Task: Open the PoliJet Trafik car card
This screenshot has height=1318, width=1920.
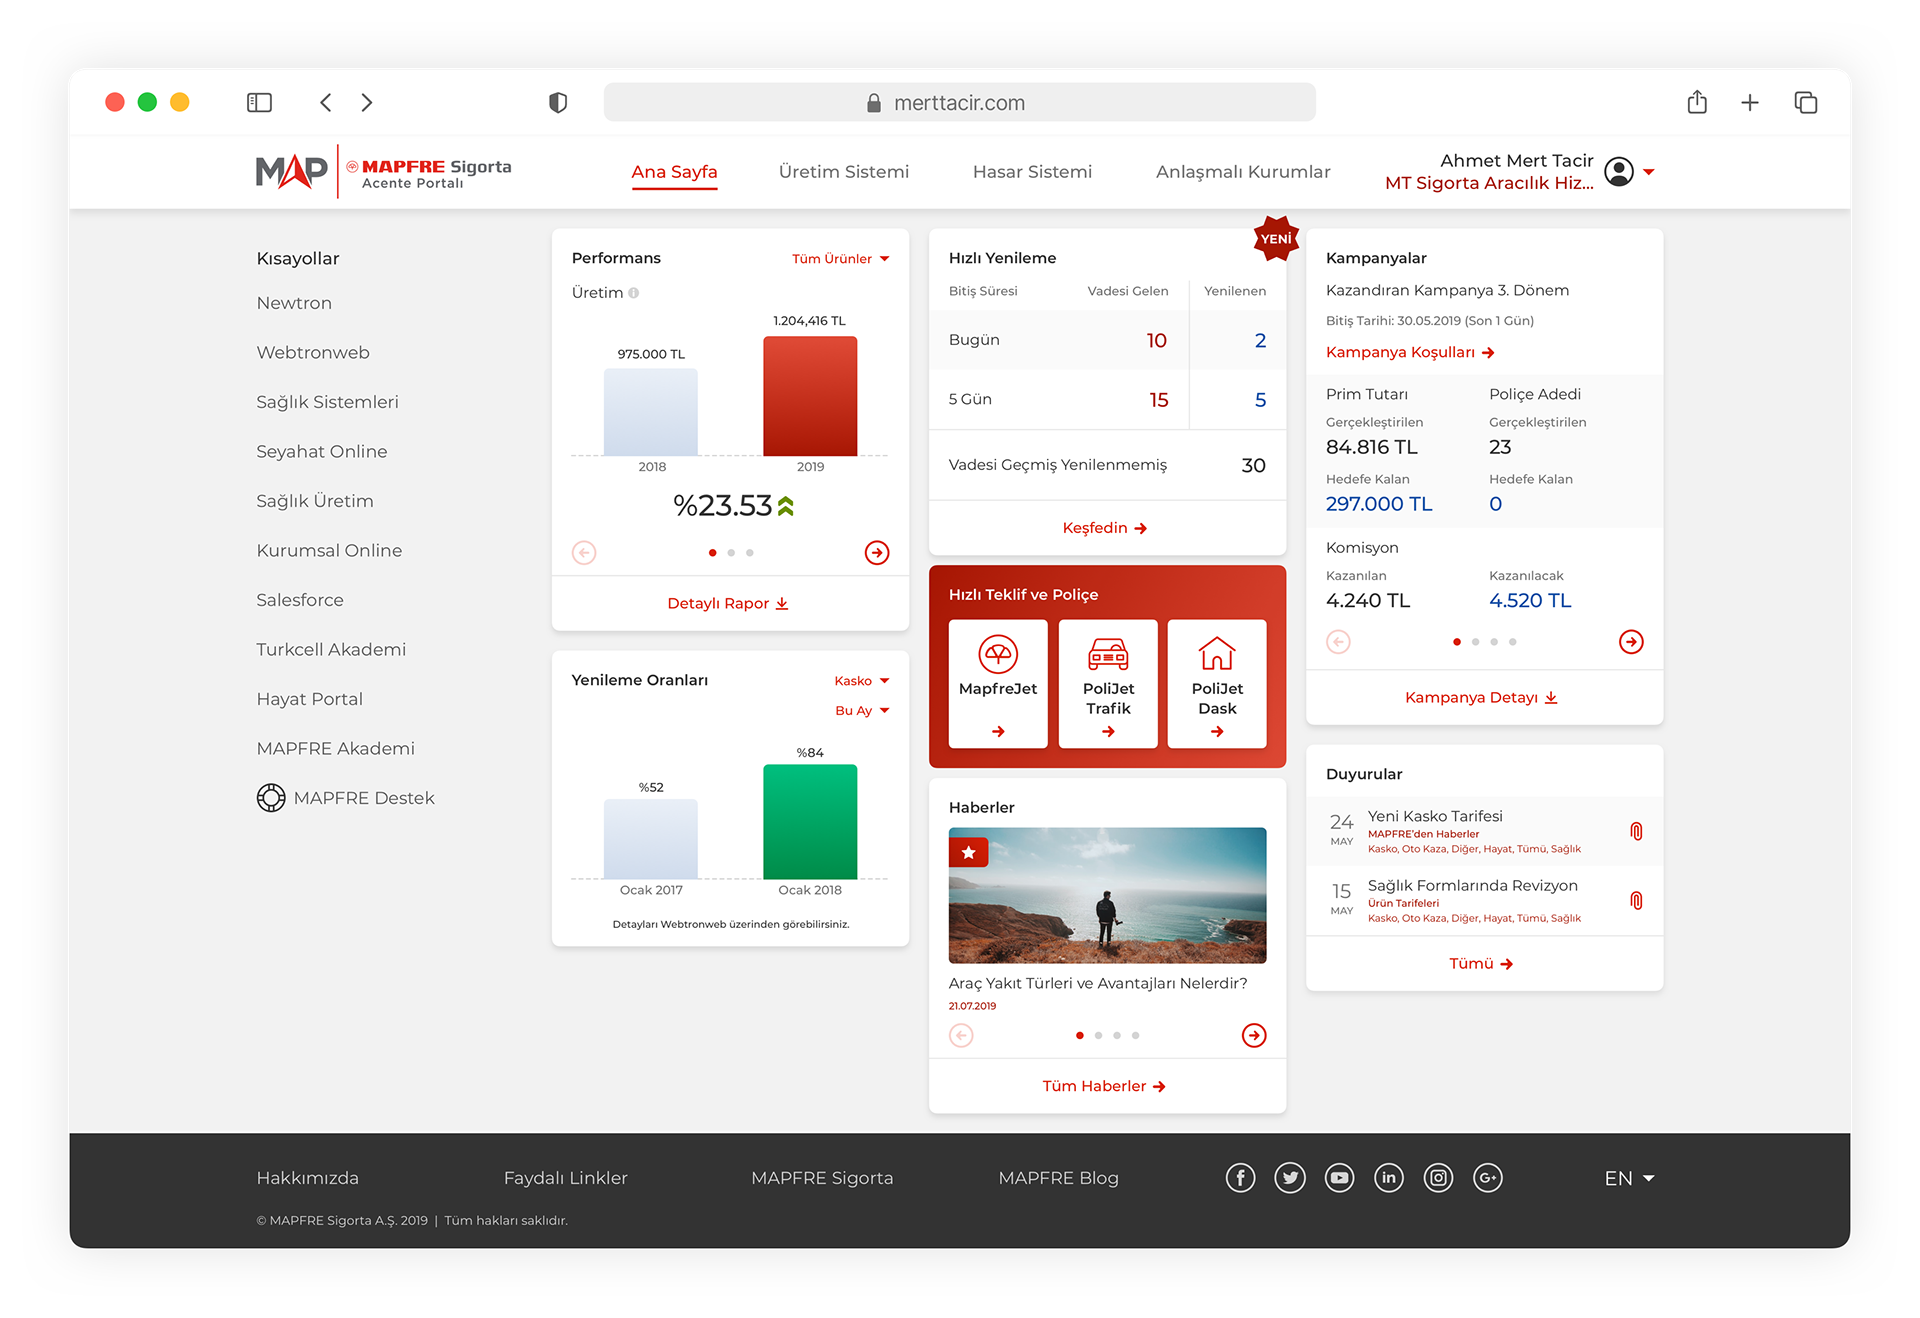Action: pos(1108,684)
